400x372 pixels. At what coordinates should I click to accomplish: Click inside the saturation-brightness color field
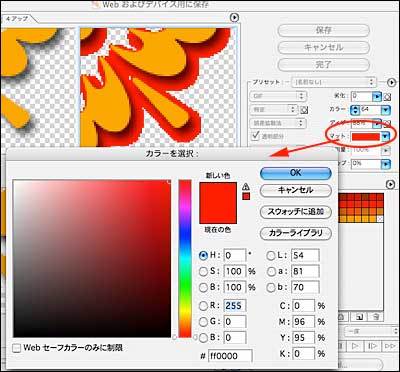pos(92,259)
